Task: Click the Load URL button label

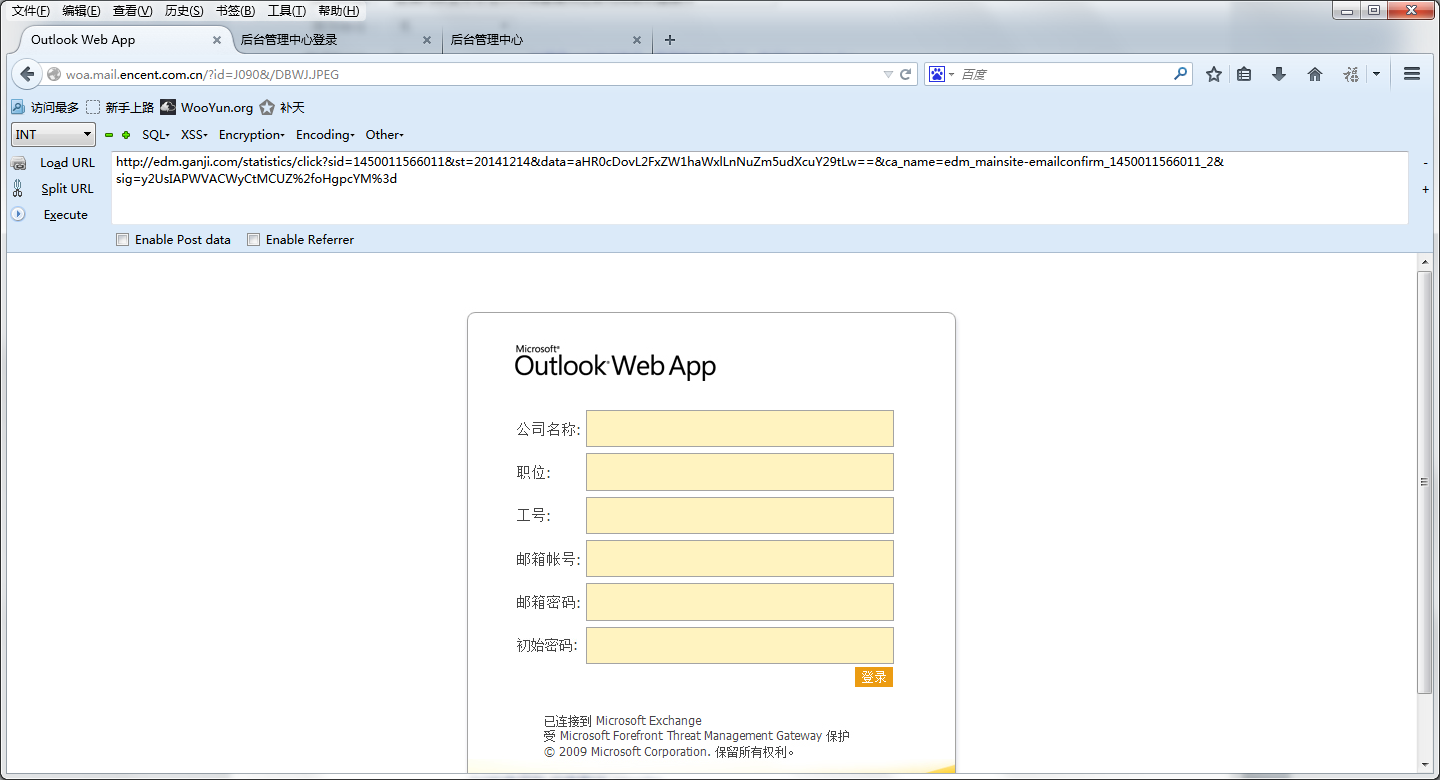Action: [68, 163]
